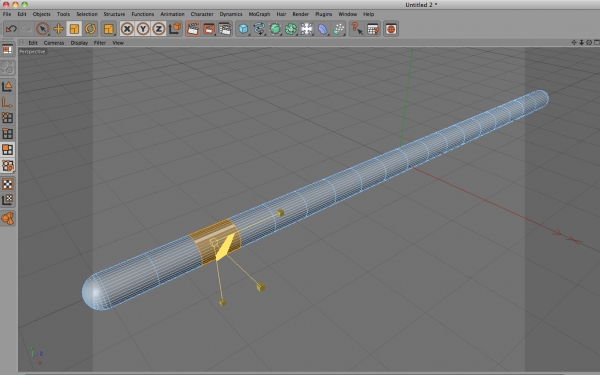Enable the Object Axis tool mode
This screenshot has height=375, width=600.
pyautogui.click(x=7, y=102)
